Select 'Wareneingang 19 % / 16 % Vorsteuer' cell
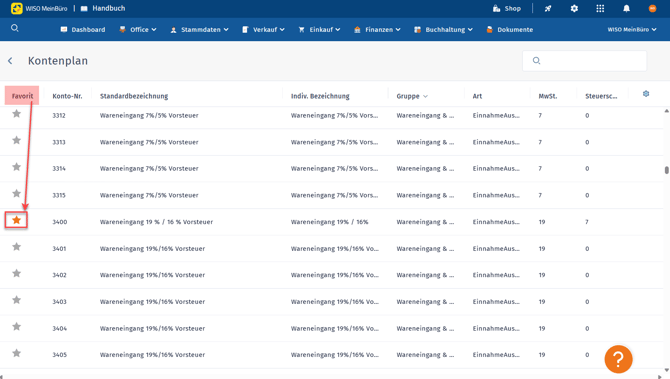670x379 pixels. tap(156, 222)
